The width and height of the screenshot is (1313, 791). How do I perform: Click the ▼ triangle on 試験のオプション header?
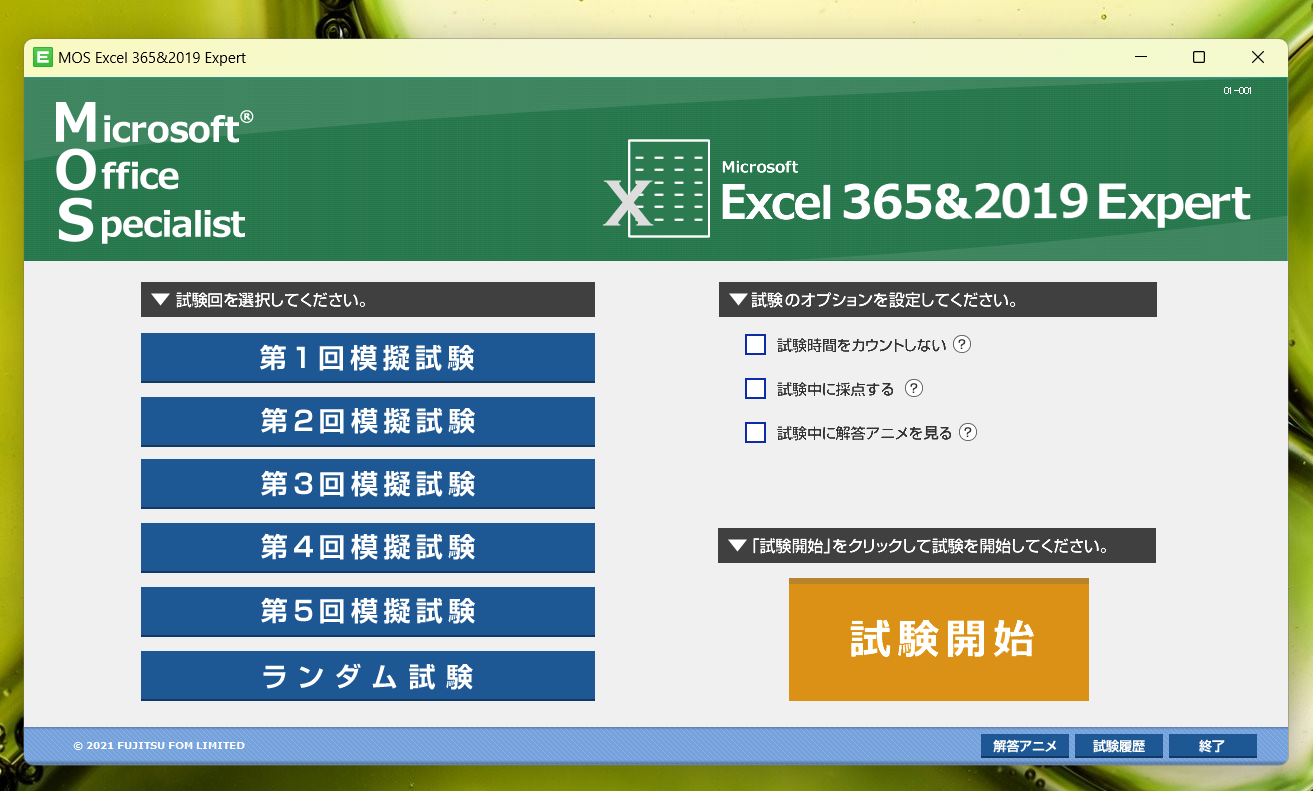[x=737, y=298]
